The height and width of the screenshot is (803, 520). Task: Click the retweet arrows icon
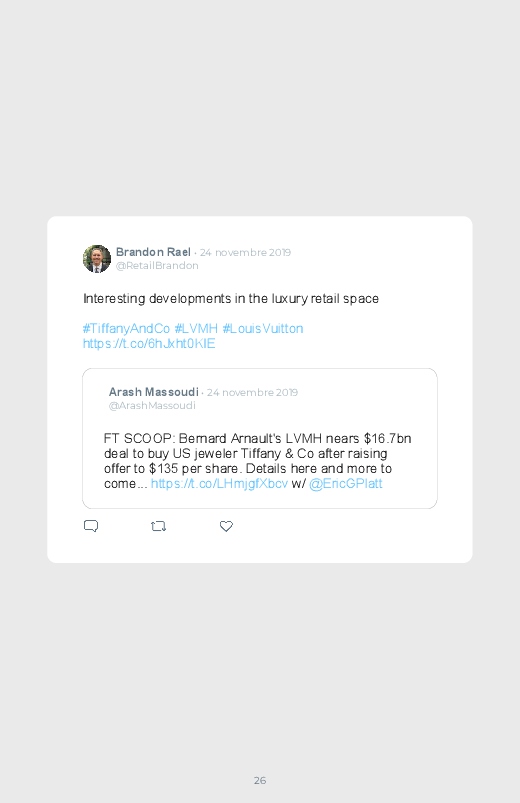(x=158, y=526)
